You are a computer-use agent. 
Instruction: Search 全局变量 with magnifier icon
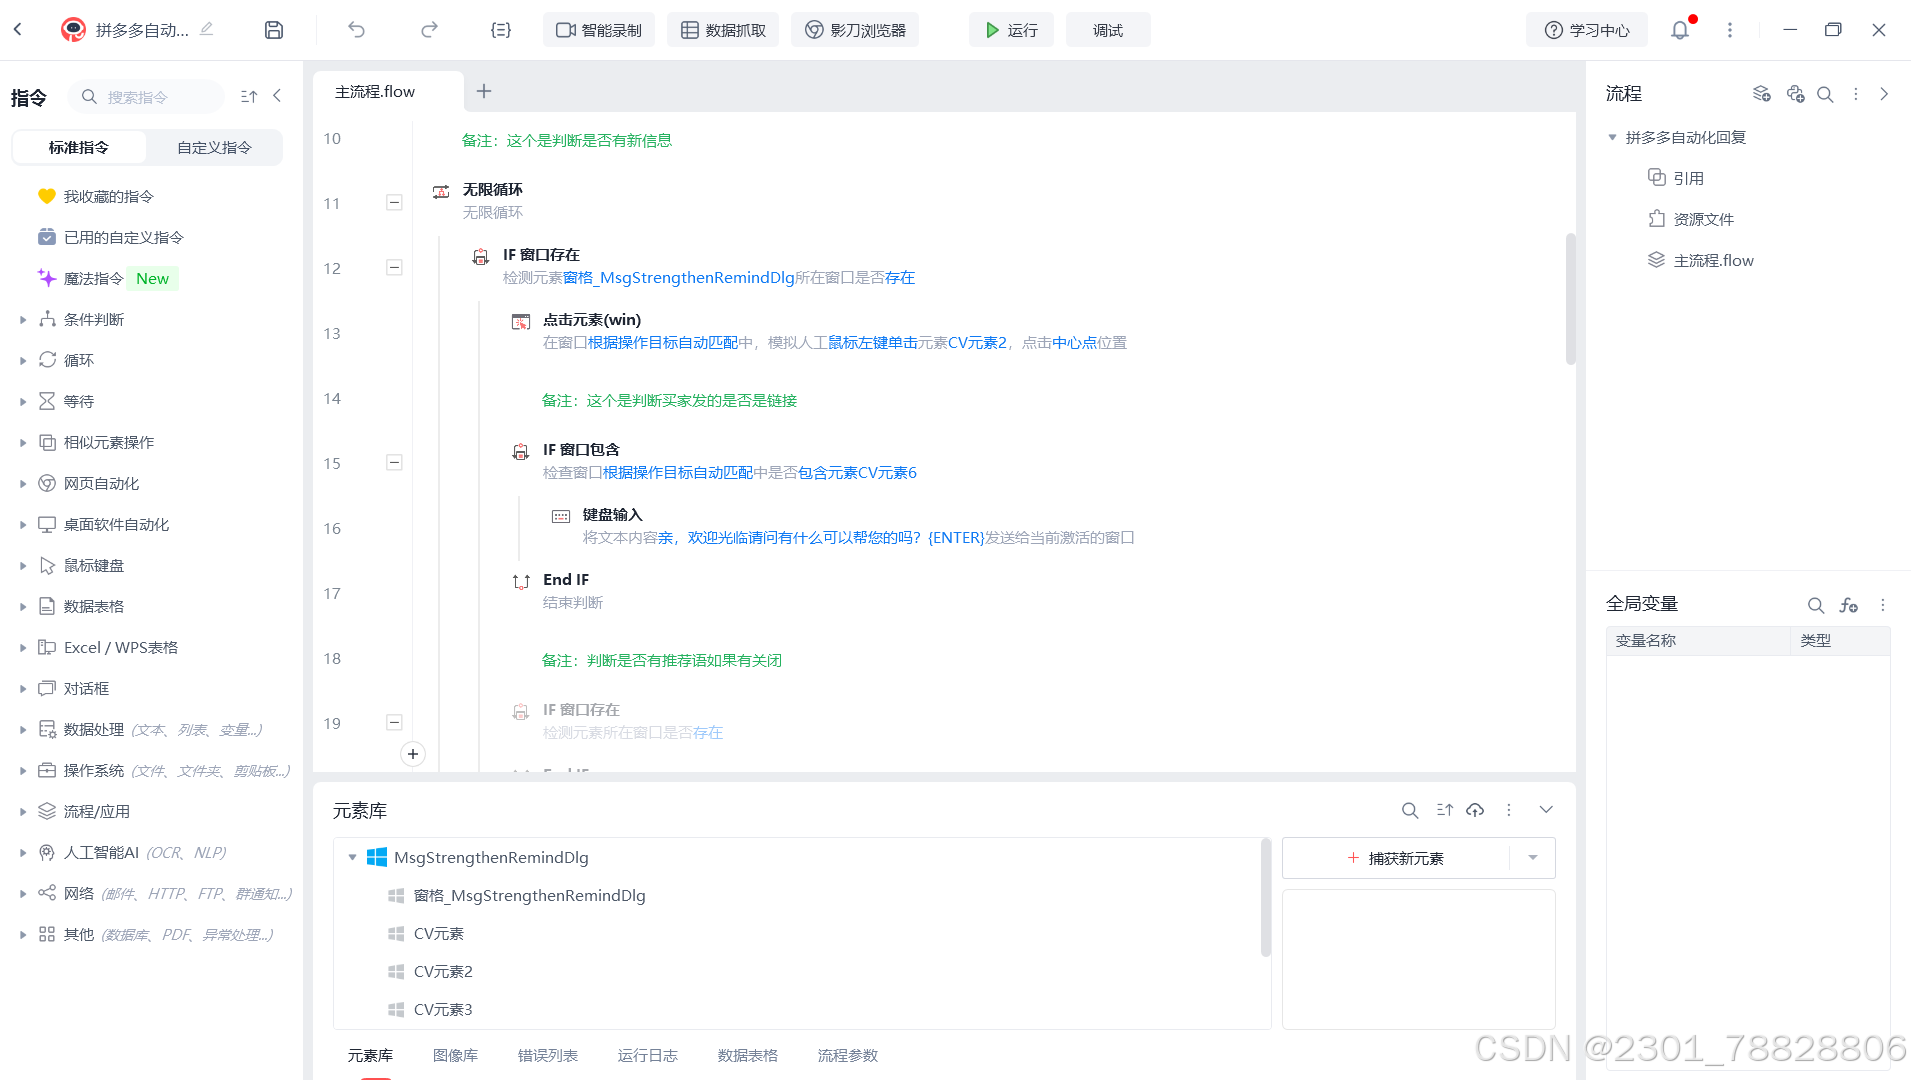(1816, 605)
